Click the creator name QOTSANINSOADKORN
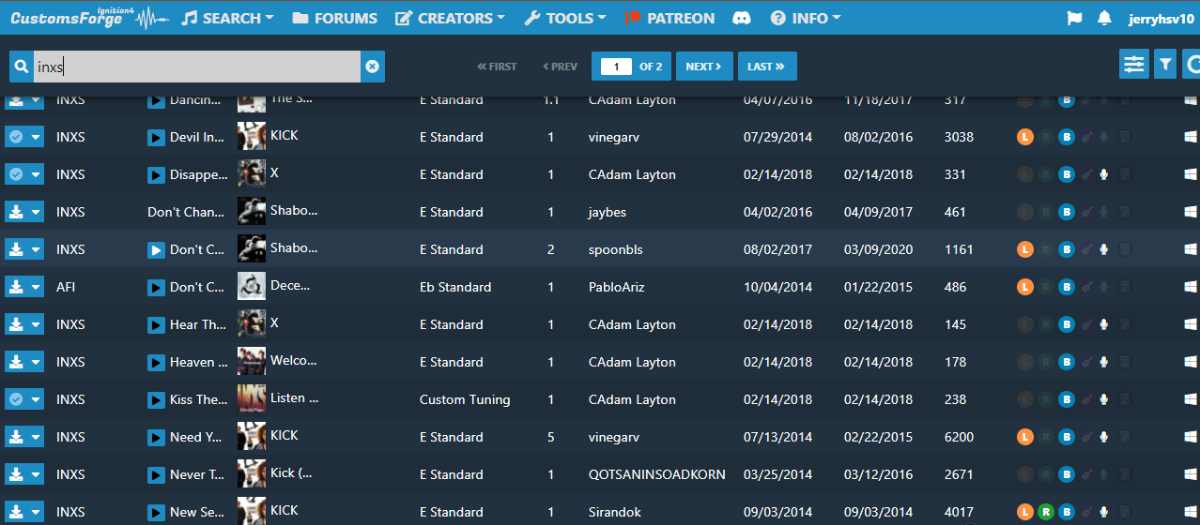This screenshot has width=1200, height=525. 656,474
